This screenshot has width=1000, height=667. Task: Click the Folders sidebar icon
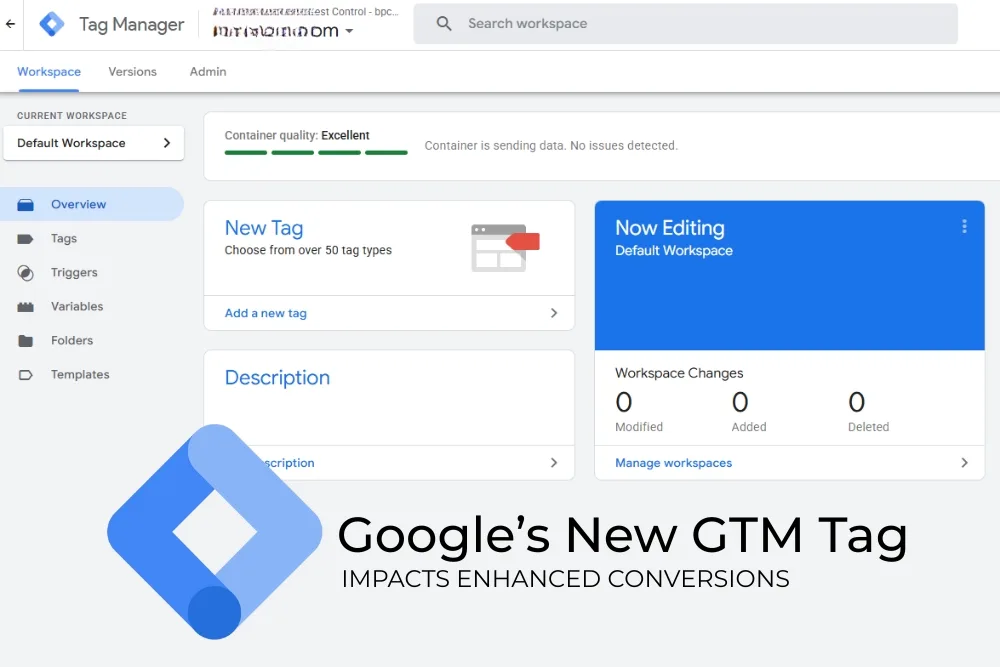coord(26,341)
